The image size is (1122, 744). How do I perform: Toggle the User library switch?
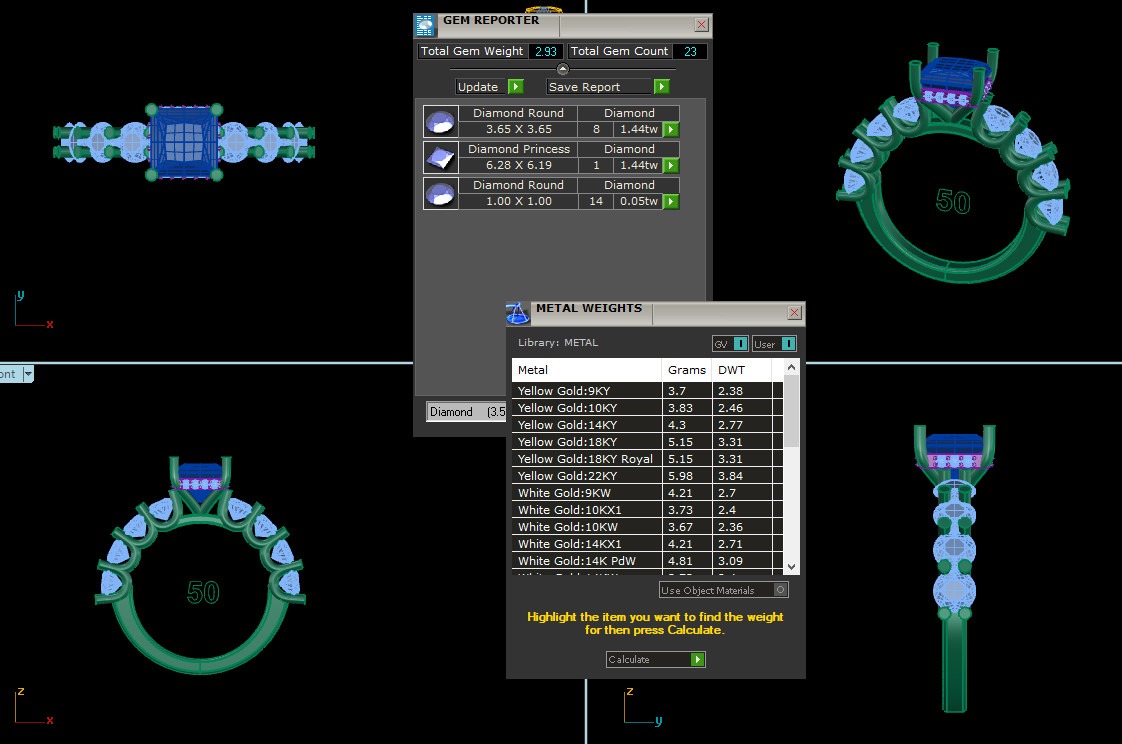788,344
